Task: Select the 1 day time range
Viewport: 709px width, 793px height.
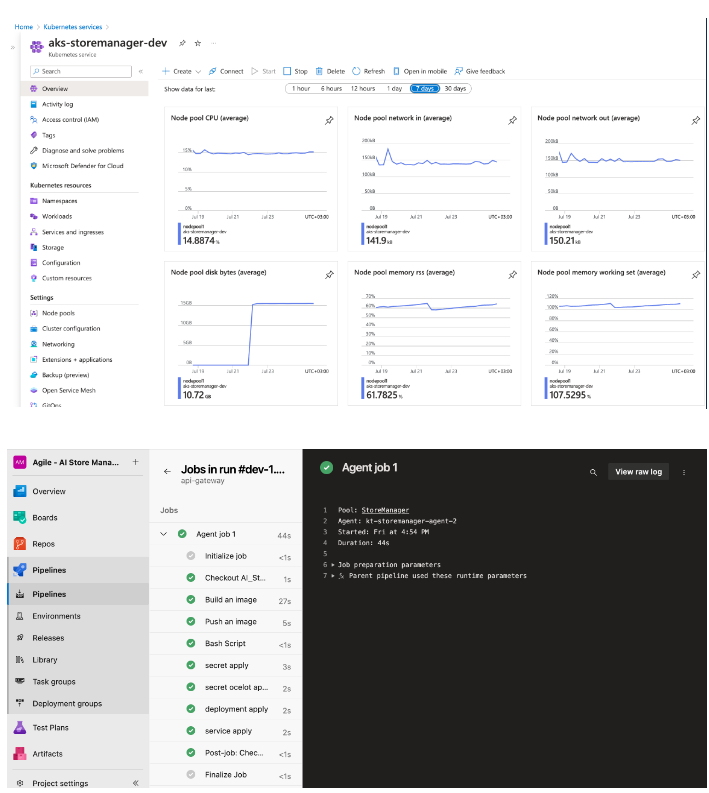Action: point(394,89)
